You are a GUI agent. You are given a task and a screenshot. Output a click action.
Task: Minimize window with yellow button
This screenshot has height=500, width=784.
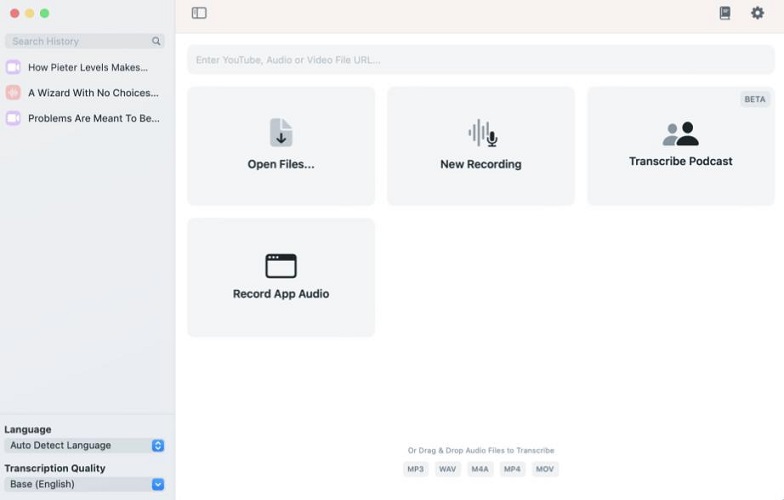point(30,14)
